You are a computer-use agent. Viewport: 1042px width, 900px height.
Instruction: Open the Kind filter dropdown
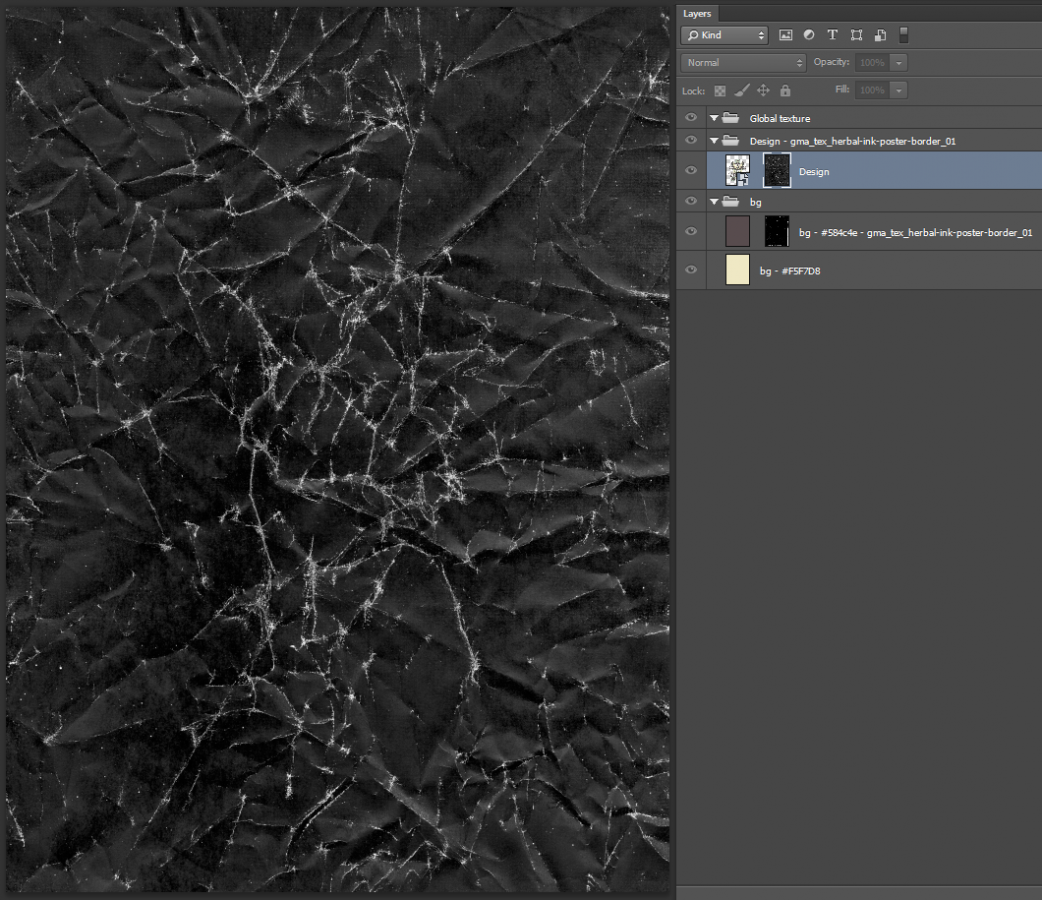[x=724, y=35]
